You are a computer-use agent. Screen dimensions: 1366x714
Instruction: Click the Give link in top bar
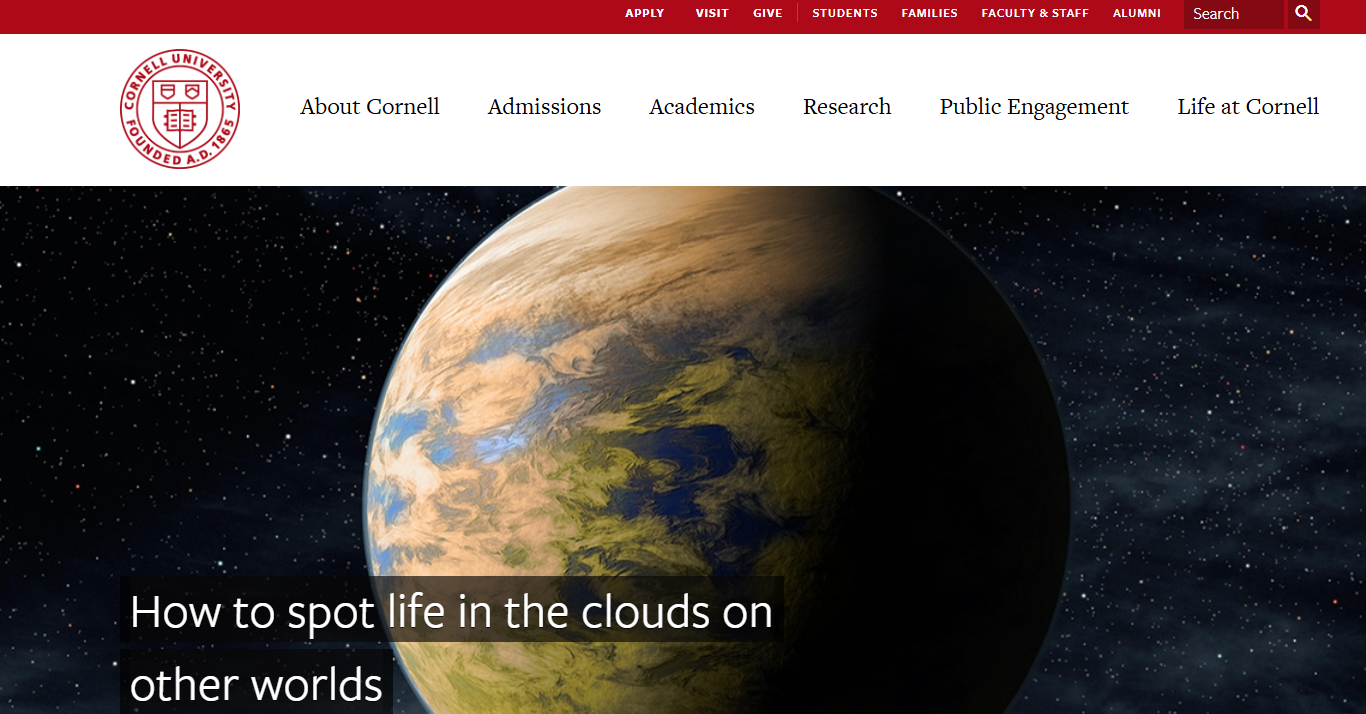[x=768, y=13]
